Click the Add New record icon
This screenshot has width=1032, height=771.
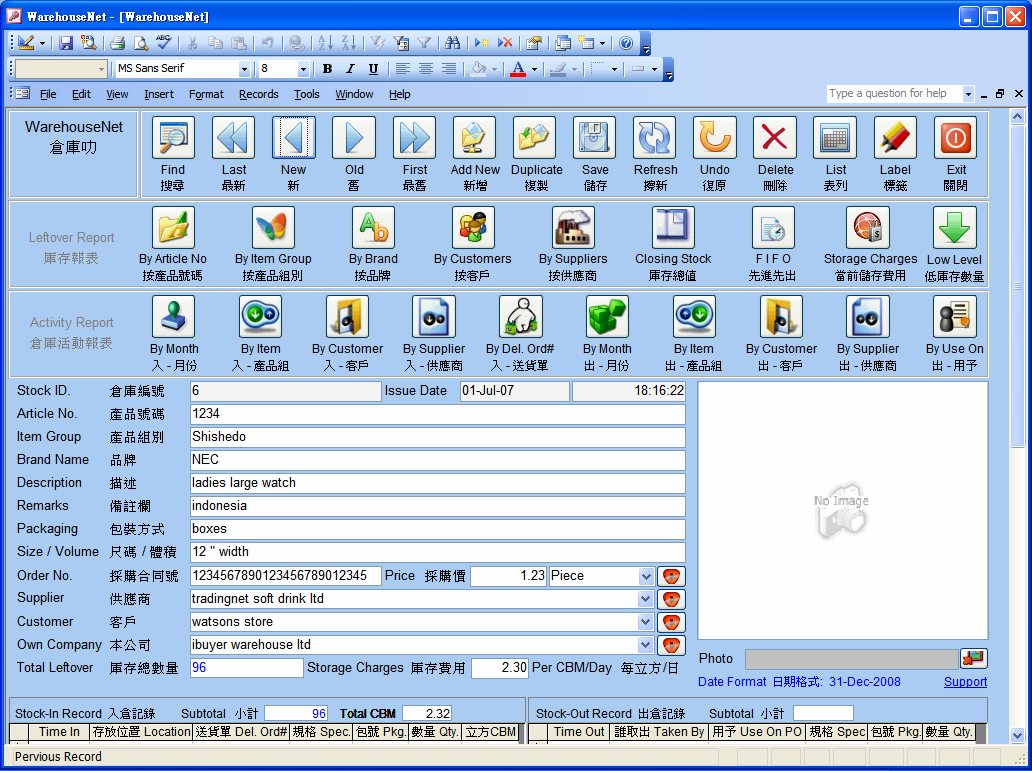pyautogui.click(x=474, y=138)
